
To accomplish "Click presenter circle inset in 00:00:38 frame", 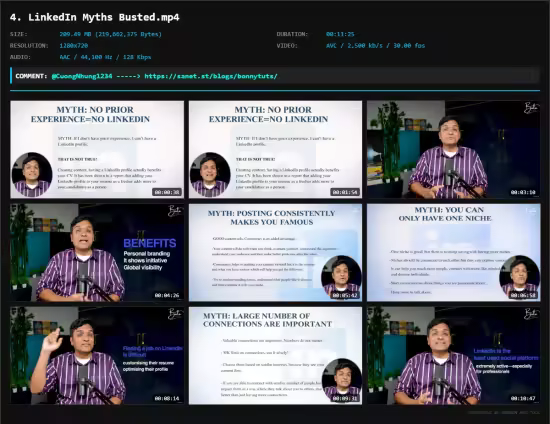I will [32, 174].
